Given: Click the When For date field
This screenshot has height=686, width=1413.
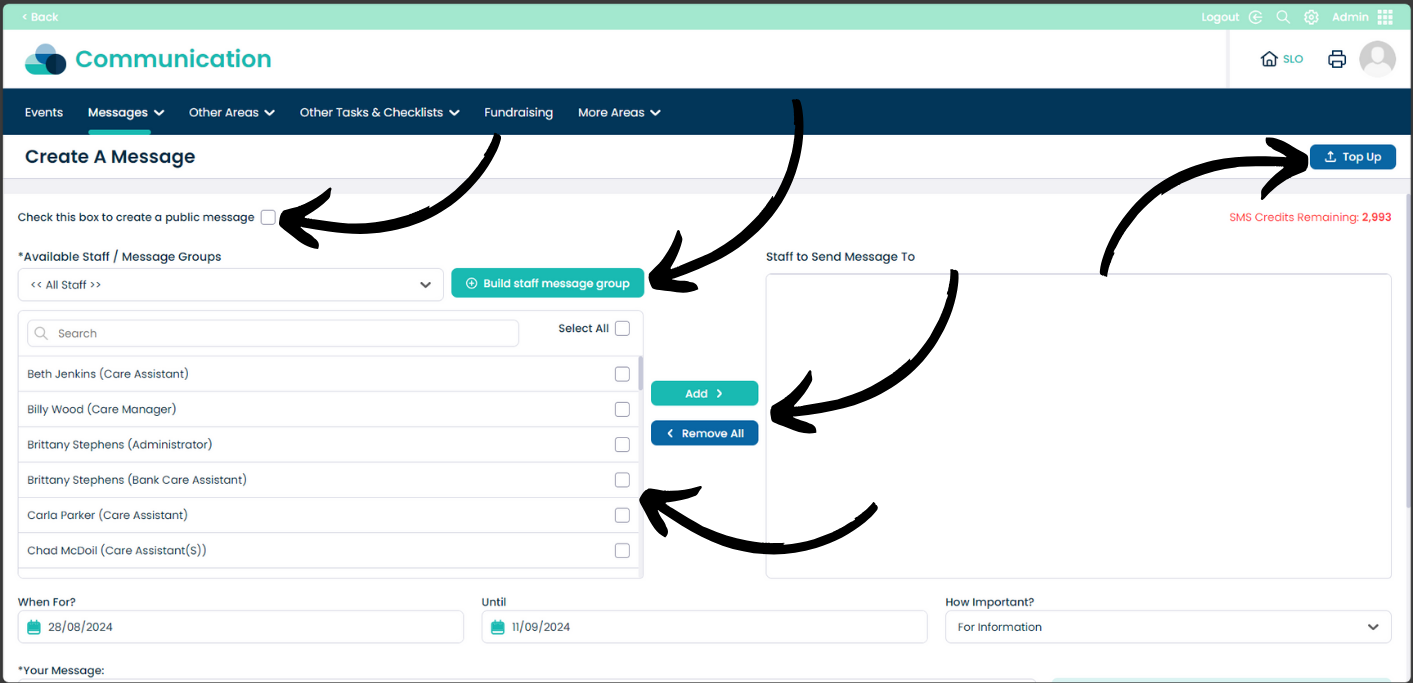Looking at the screenshot, I should coord(241,627).
